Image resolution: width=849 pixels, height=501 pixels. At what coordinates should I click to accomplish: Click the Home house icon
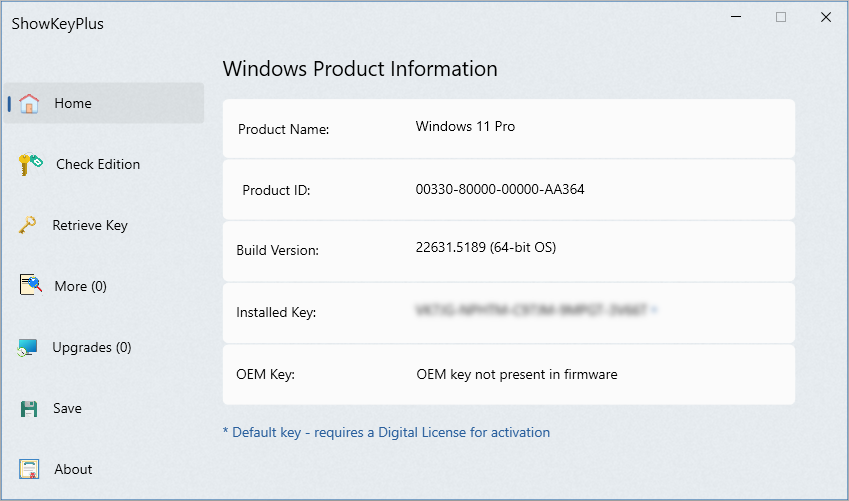(29, 103)
